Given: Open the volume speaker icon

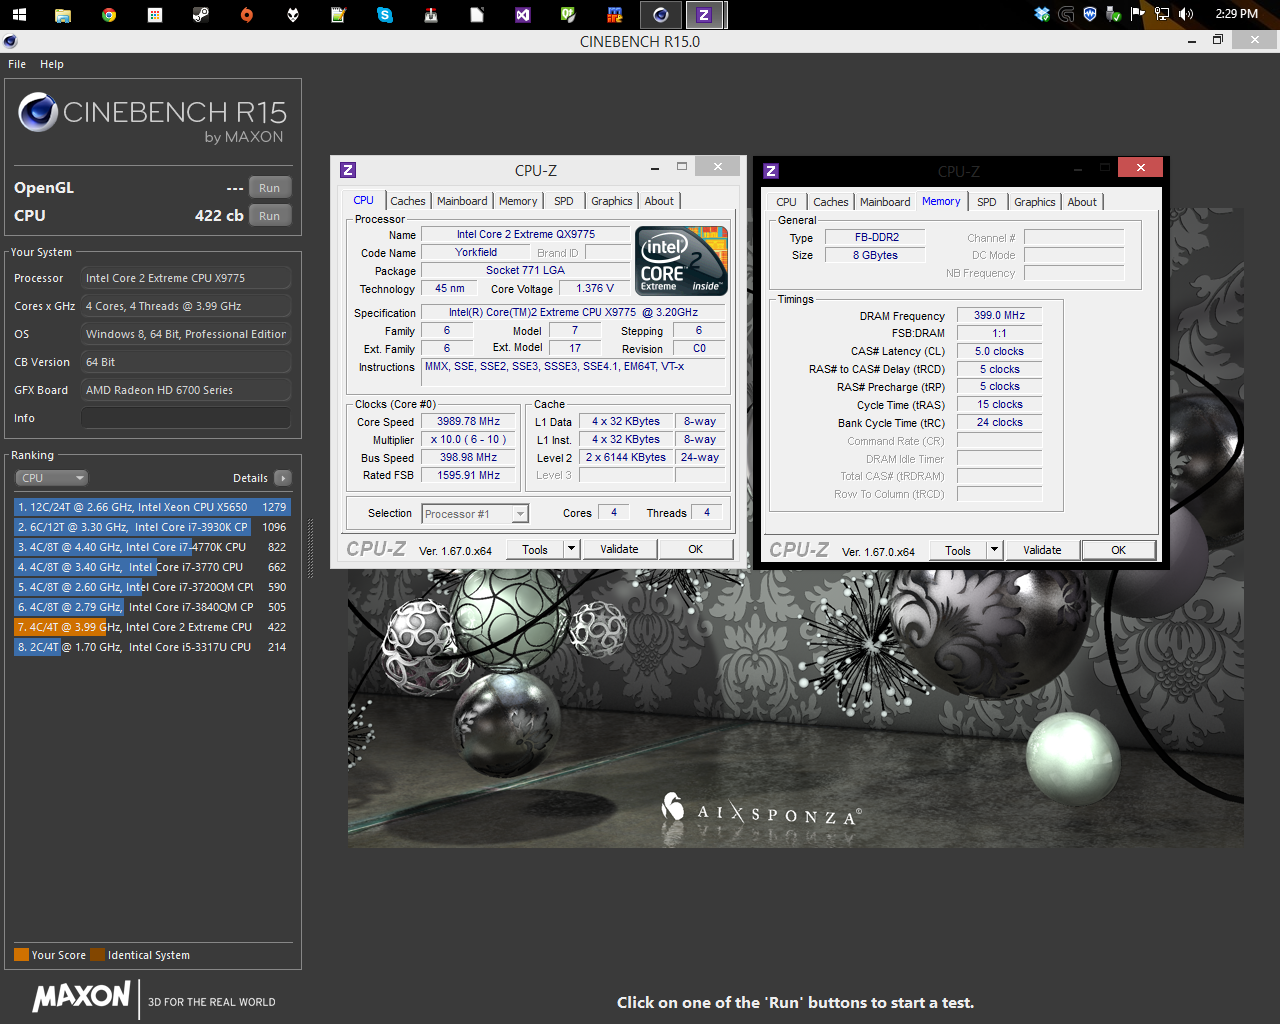Looking at the screenshot, I should click(1186, 14).
